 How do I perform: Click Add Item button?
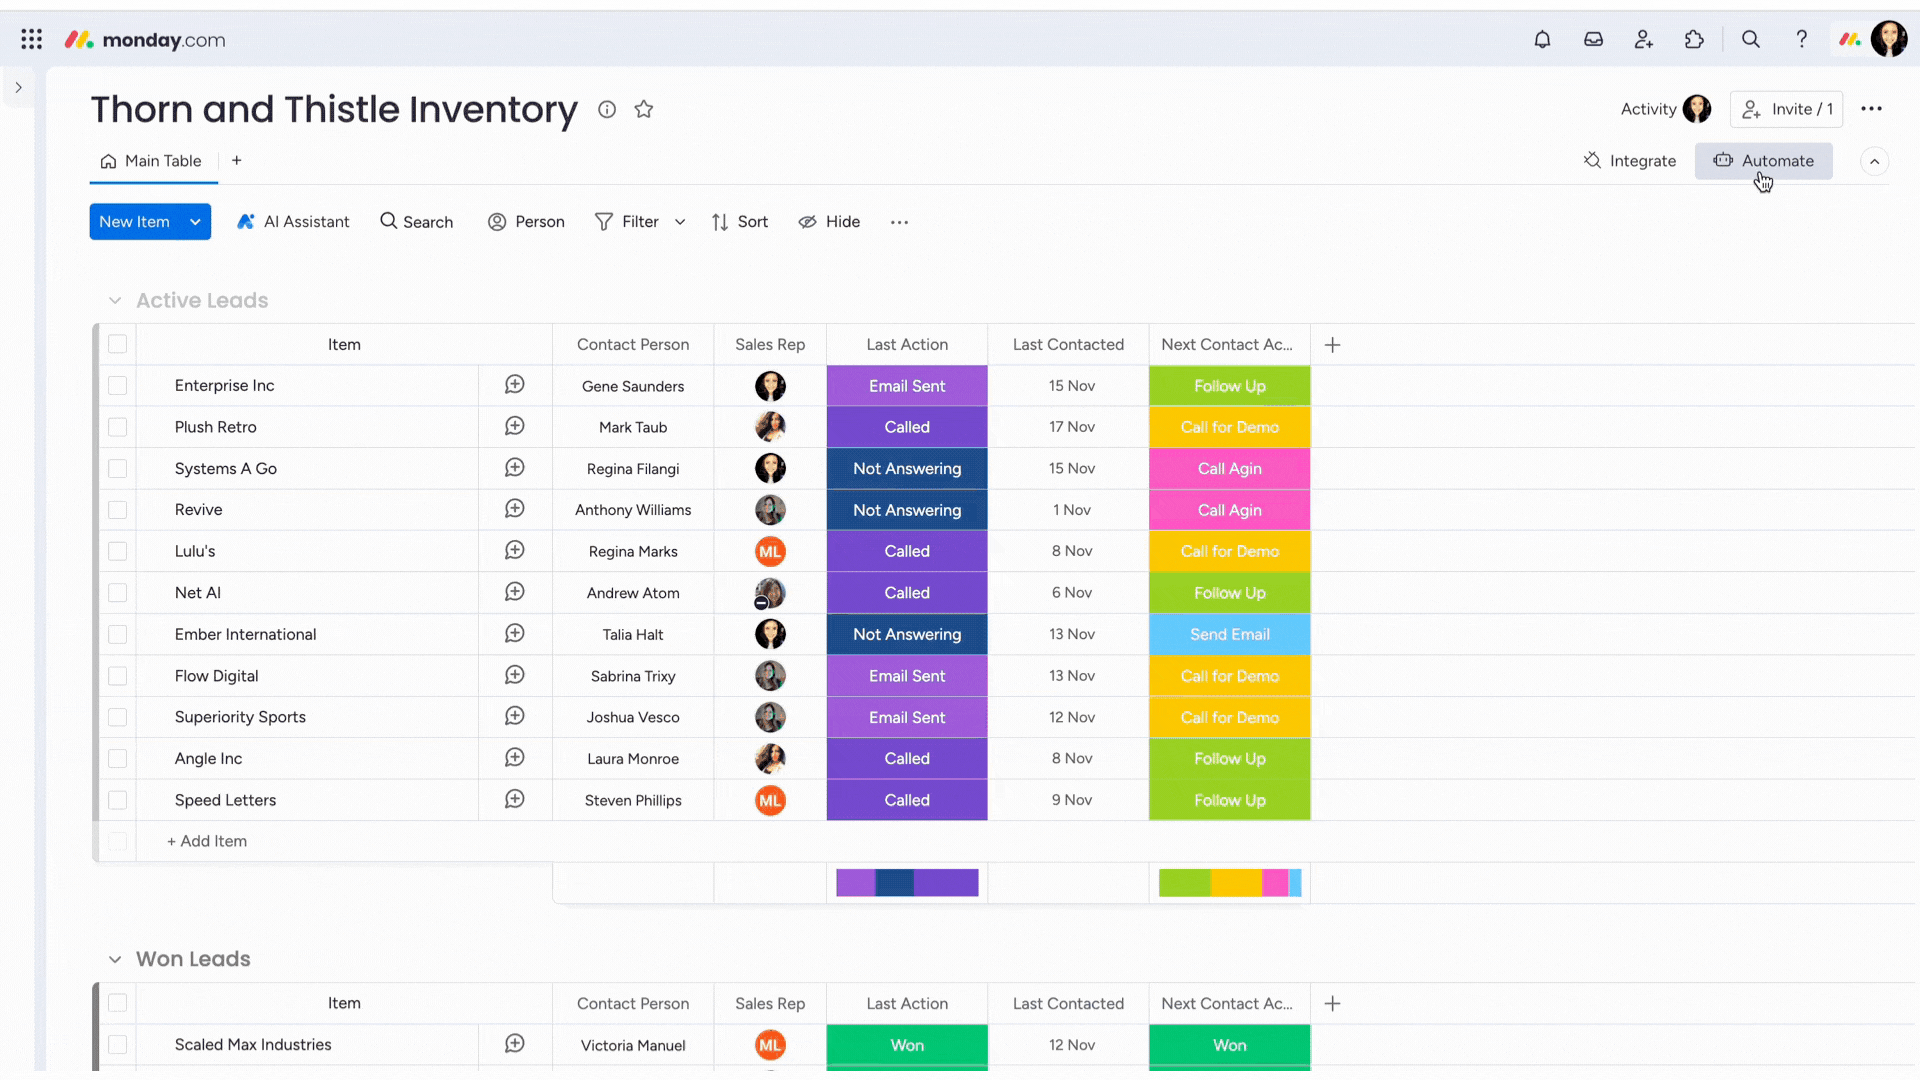206,840
